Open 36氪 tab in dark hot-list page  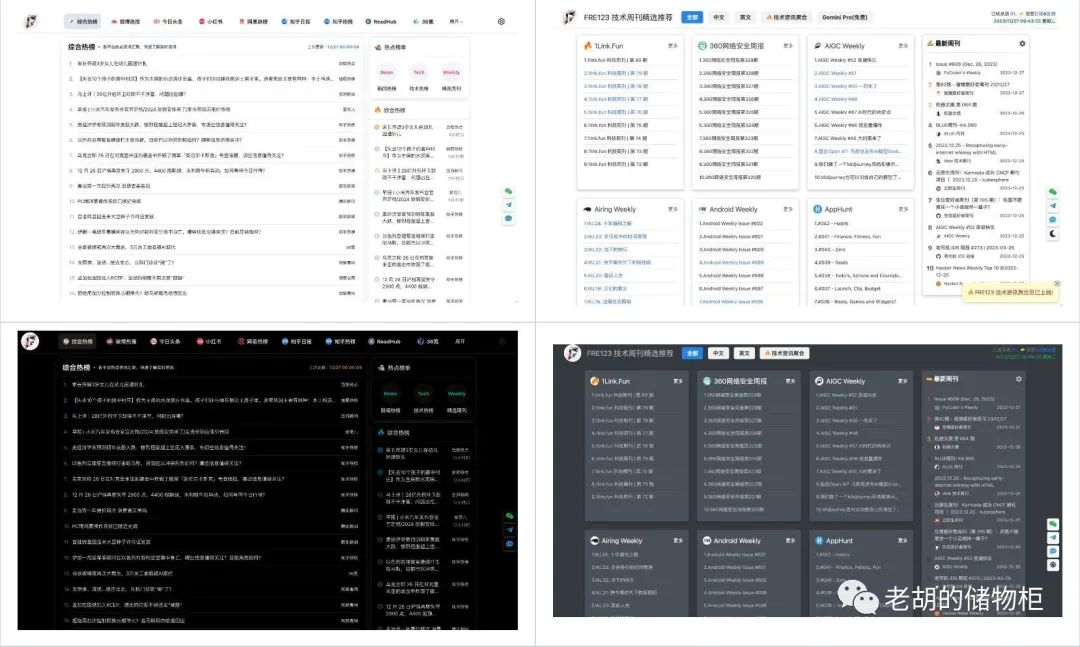[x=428, y=341]
